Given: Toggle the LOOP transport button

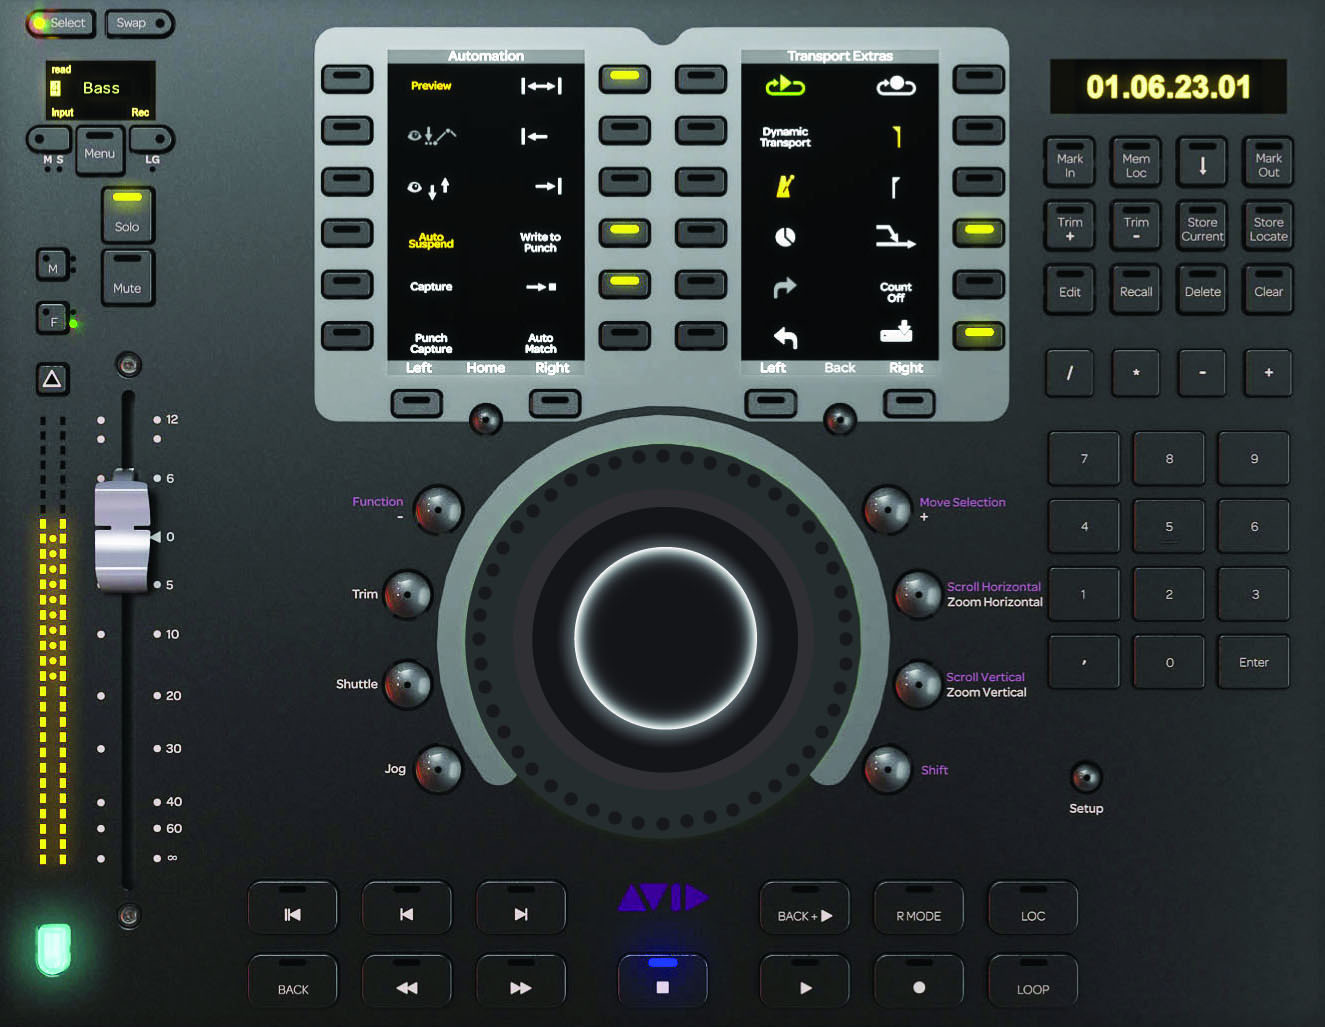Looking at the screenshot, I should click(1033, 982).
